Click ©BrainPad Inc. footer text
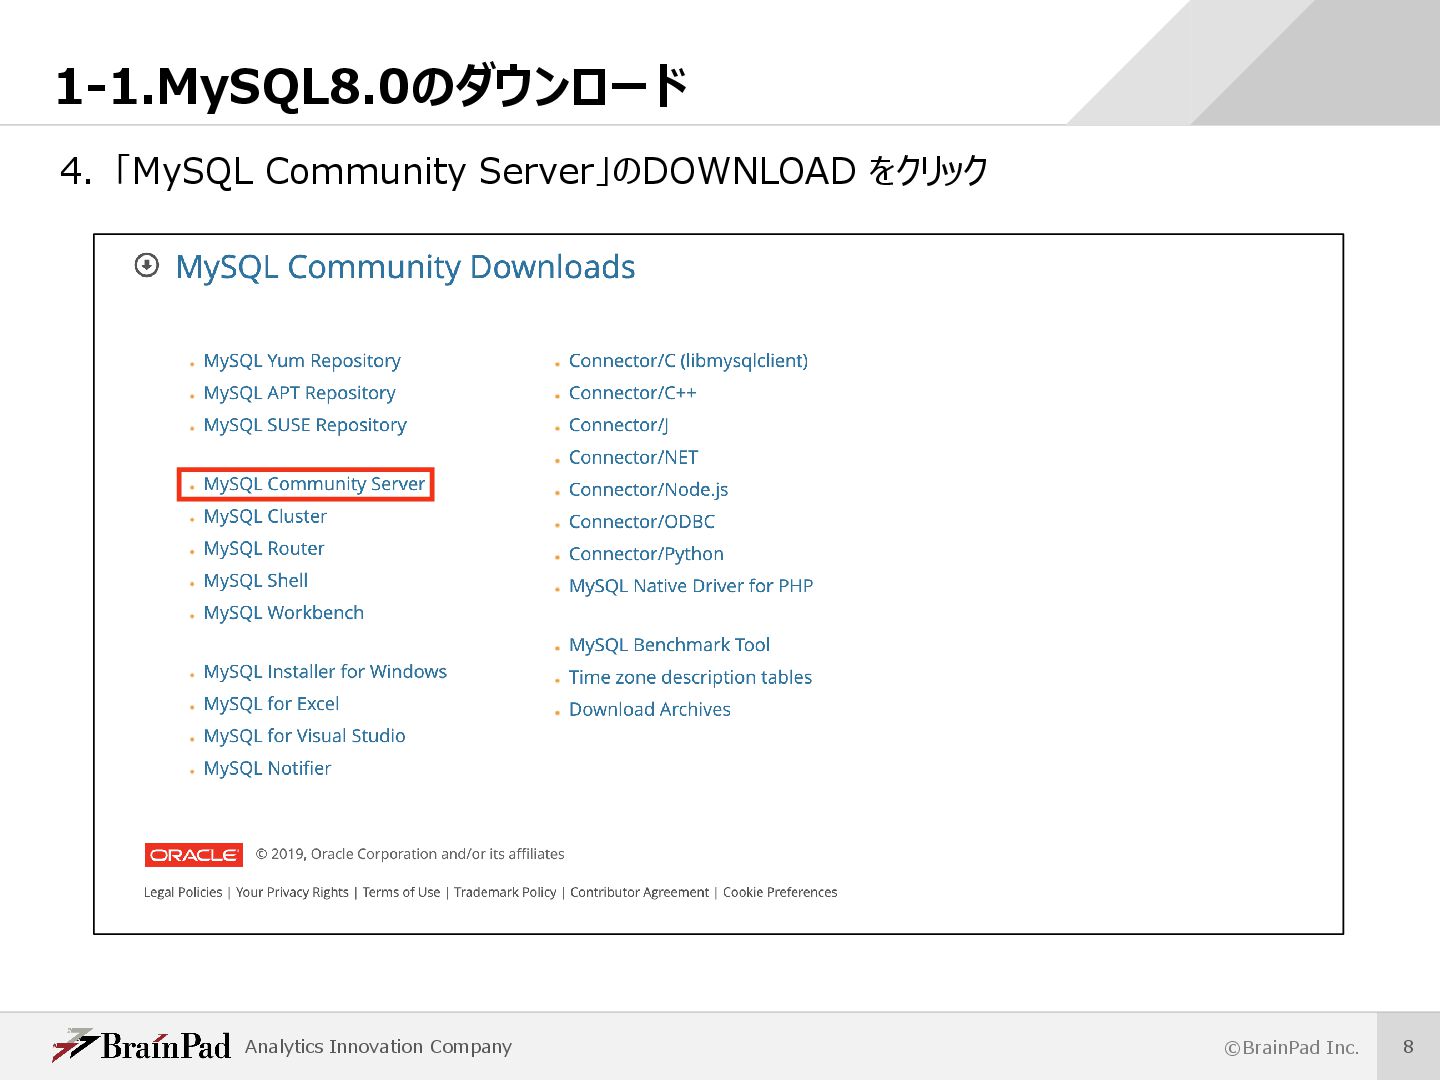The image size is (1440, 1080). [1291, 1048]
